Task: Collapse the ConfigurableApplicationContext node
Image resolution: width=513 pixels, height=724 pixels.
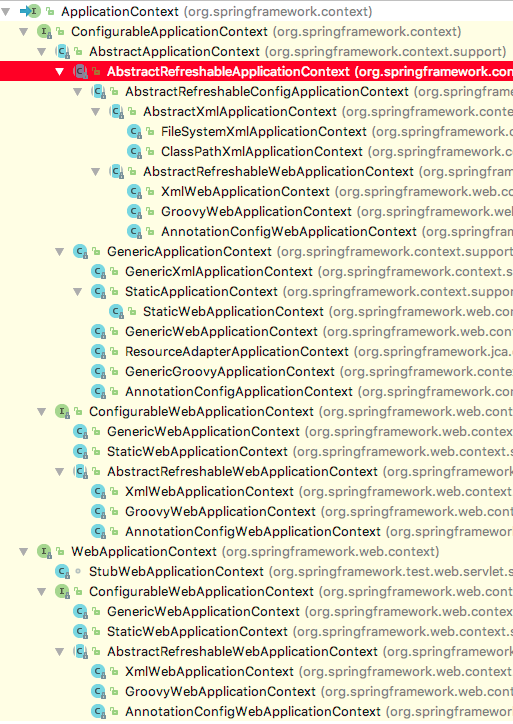Action: point(24,32)
